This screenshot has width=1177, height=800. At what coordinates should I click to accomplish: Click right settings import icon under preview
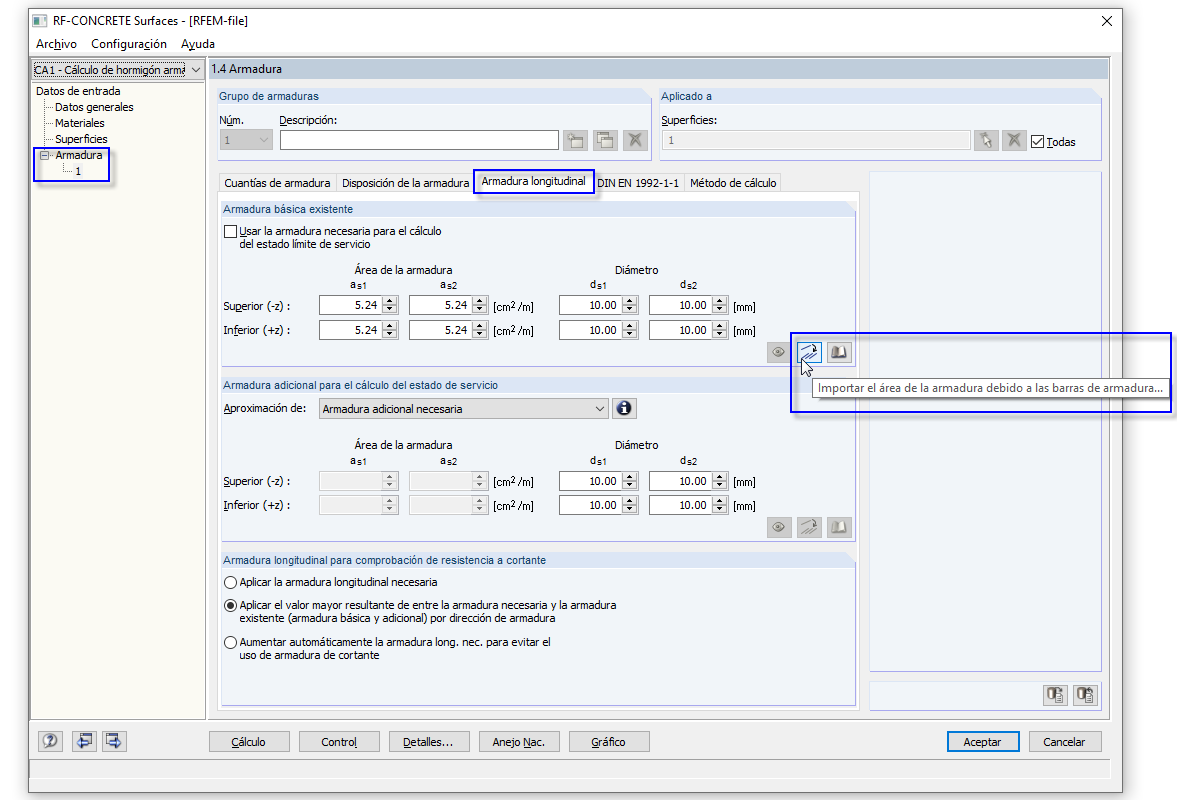pos(1085,695)
